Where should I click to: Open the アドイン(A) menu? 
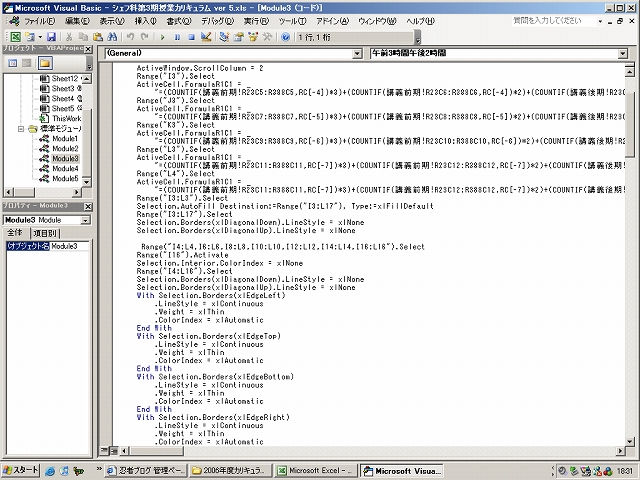tap(333, 21)
